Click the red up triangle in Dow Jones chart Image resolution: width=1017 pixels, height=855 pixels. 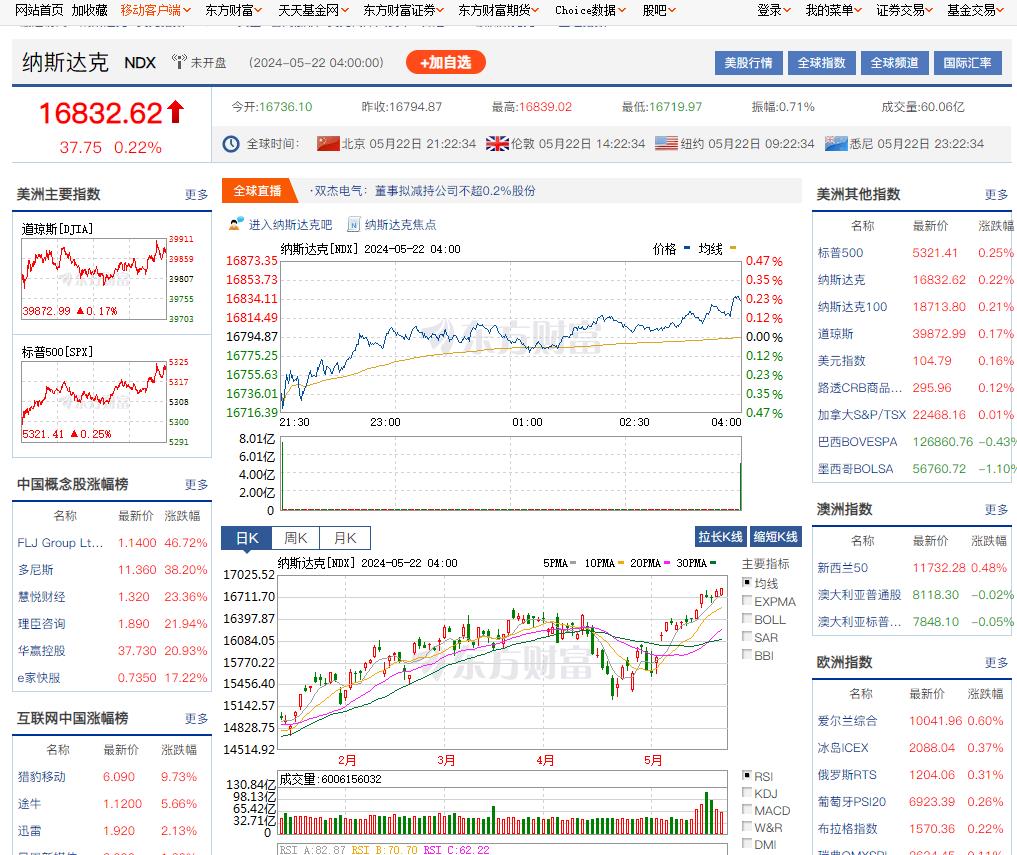[x=80, y=311]
